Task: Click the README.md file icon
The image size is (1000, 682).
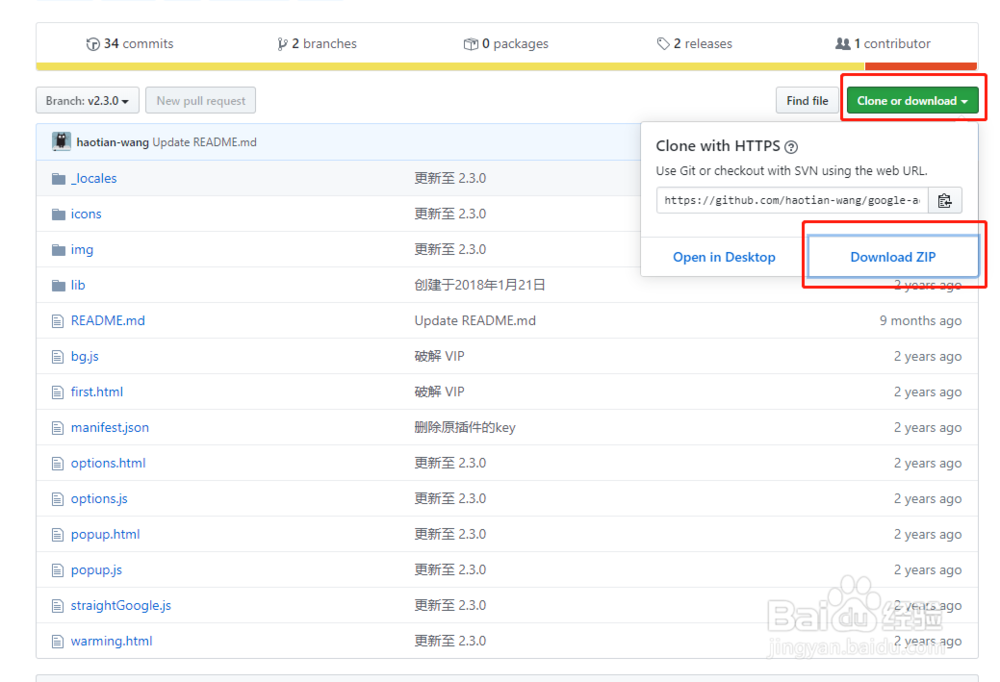Action: (x=58, y=321)
